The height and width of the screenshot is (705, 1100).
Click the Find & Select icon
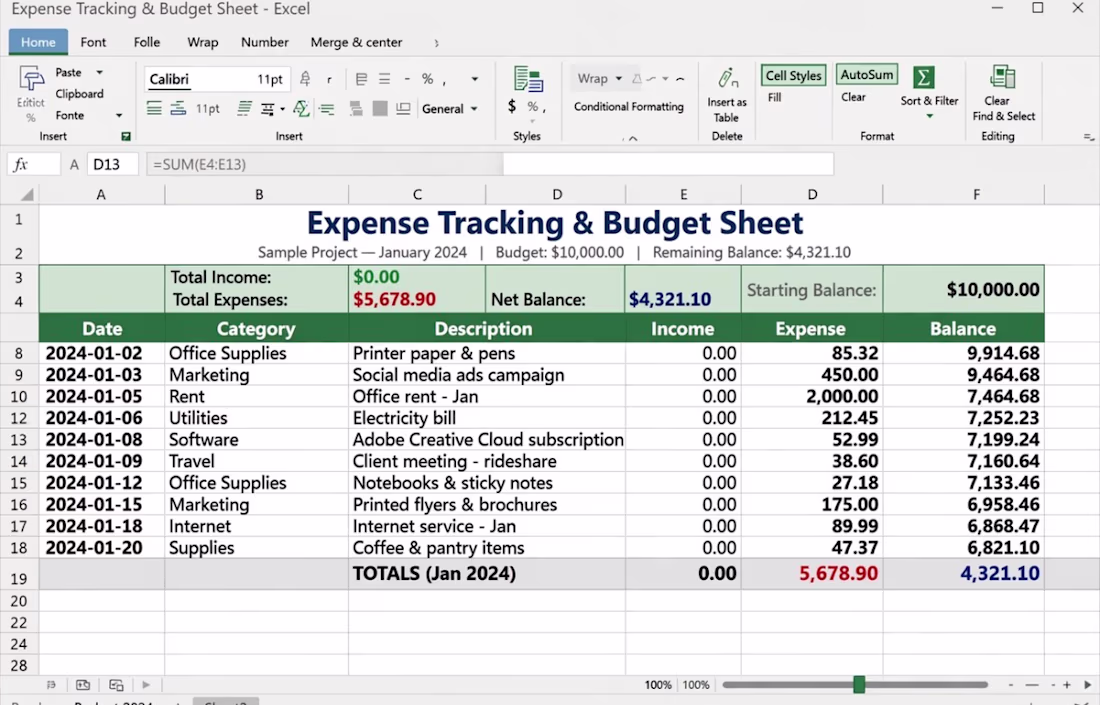click(x=1002, y=78)
